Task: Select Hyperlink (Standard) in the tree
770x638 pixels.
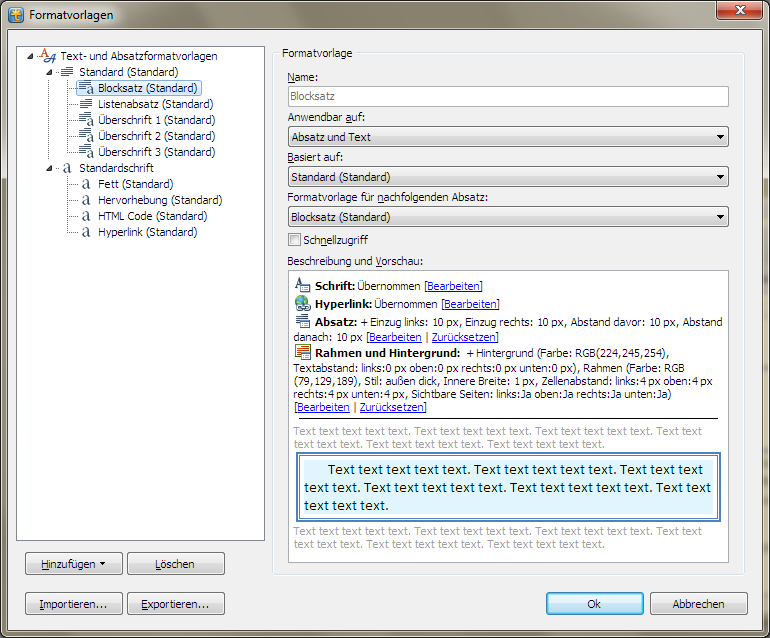Action: [147, 232]
